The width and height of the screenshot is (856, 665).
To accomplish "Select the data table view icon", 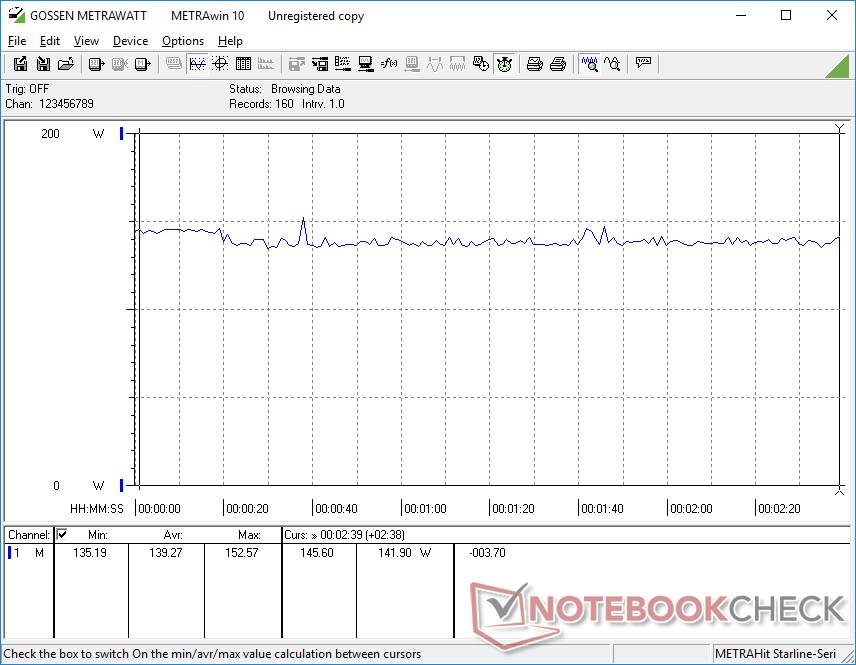I will (243, 64).
